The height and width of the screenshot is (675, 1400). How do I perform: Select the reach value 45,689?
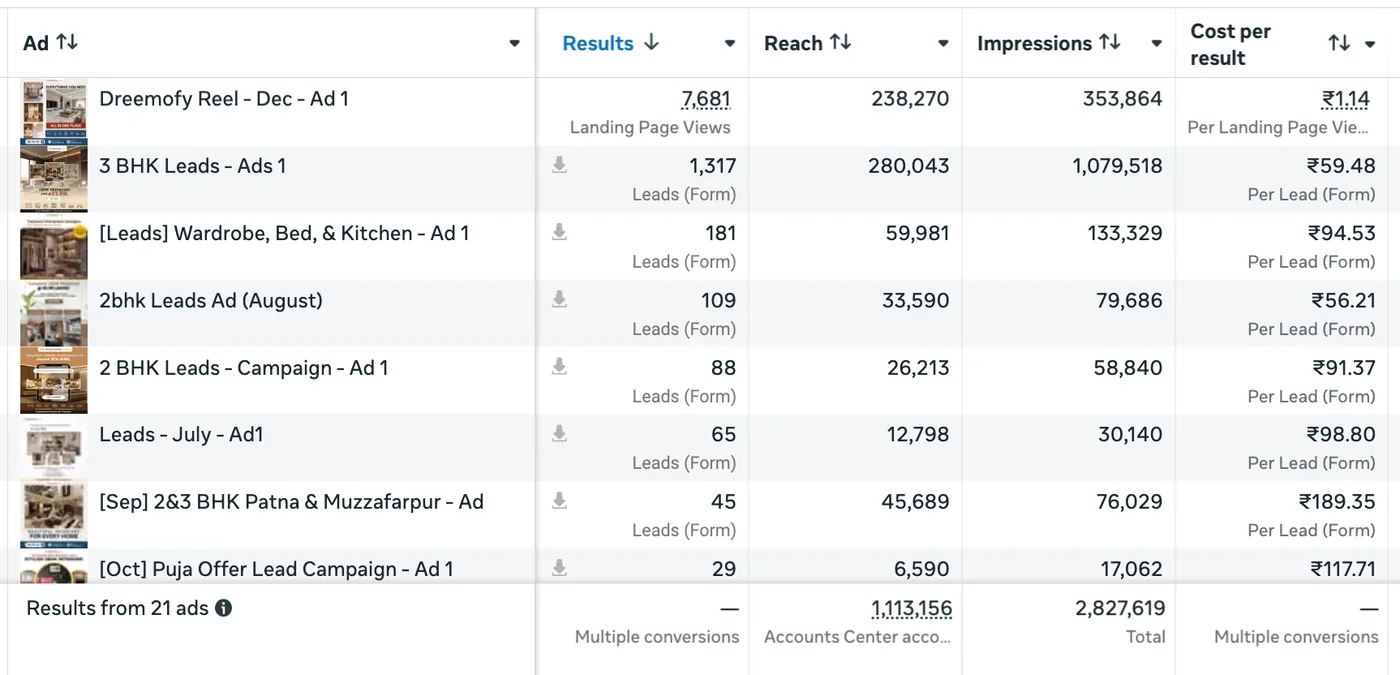click(x=915, y=502)
